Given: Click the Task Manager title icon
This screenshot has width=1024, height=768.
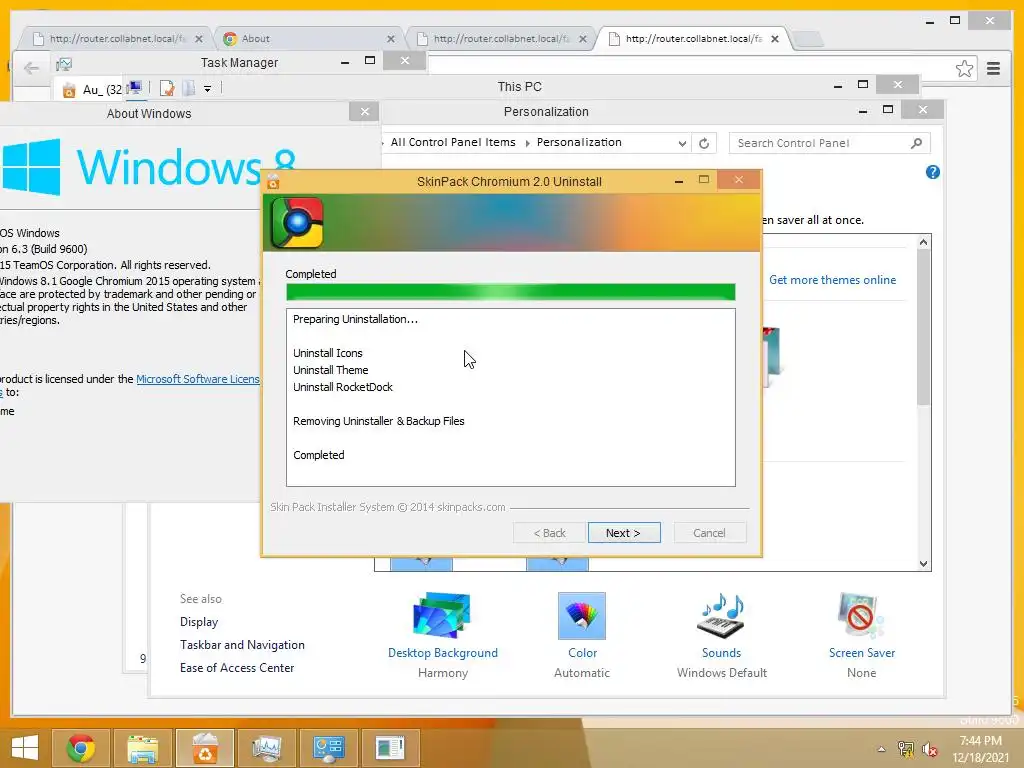Looking at the screenshot, I should pyautogui.click(x=64, y=63).
